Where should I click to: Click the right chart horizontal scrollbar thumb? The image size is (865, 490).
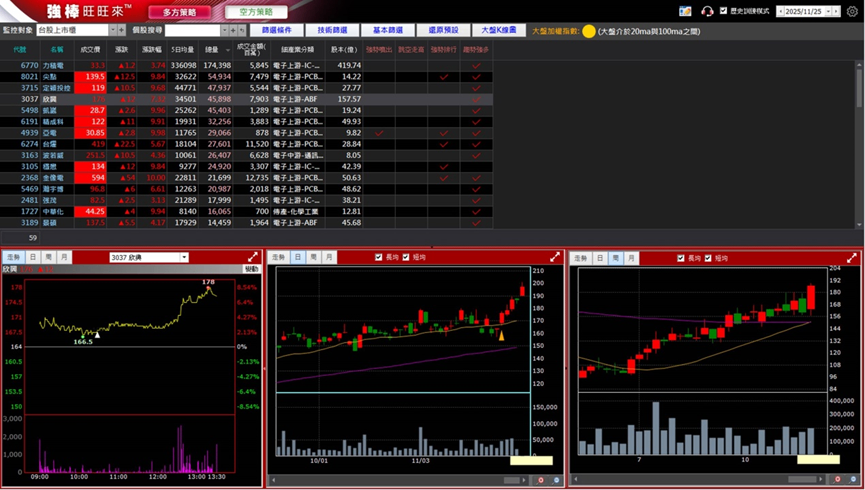(x=802, y=480)
